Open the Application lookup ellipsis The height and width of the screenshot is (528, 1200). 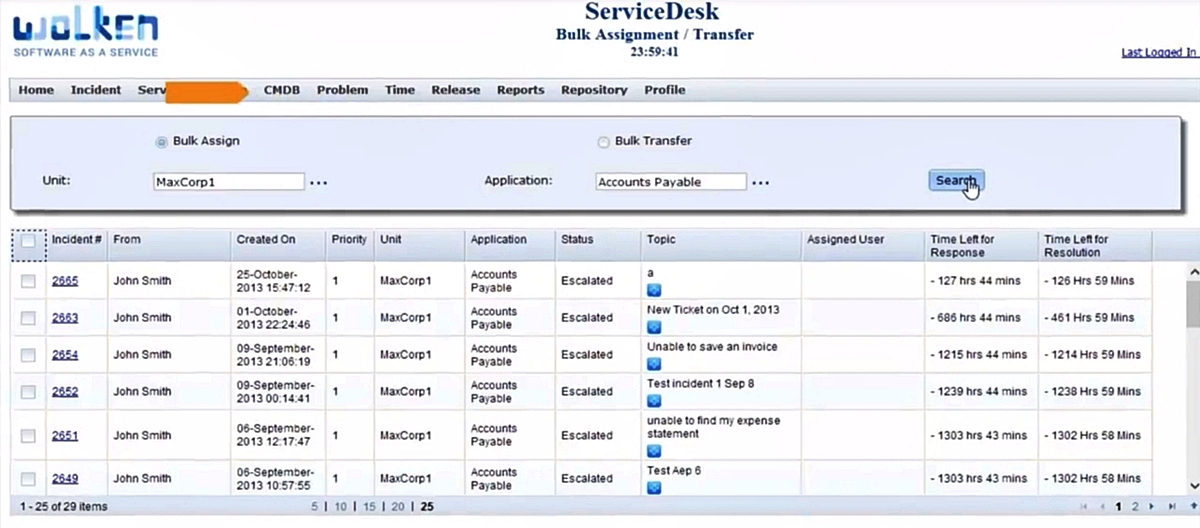click(761, 183)
